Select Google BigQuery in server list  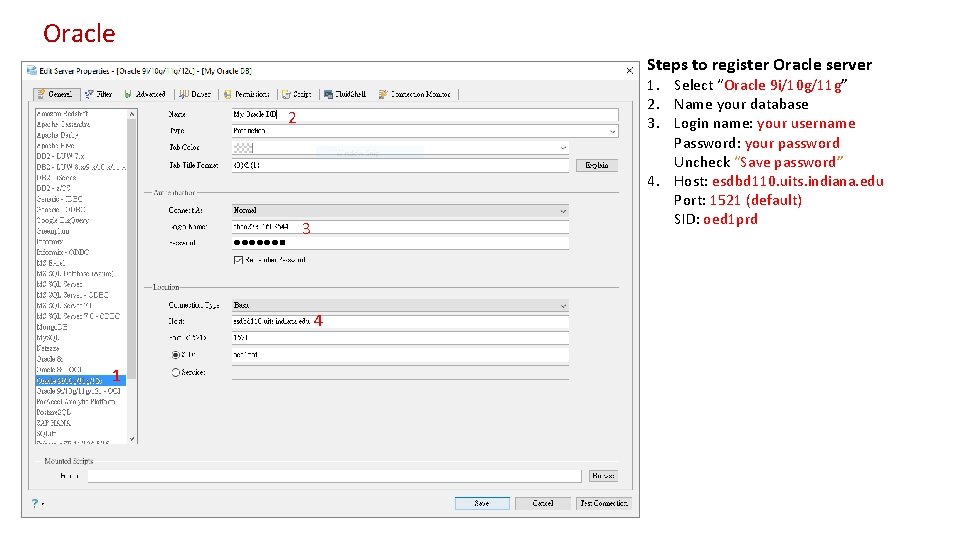62,220
